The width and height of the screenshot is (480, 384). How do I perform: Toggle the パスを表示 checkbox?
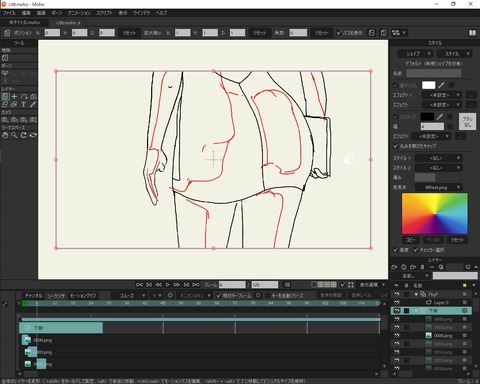[339, 33]
